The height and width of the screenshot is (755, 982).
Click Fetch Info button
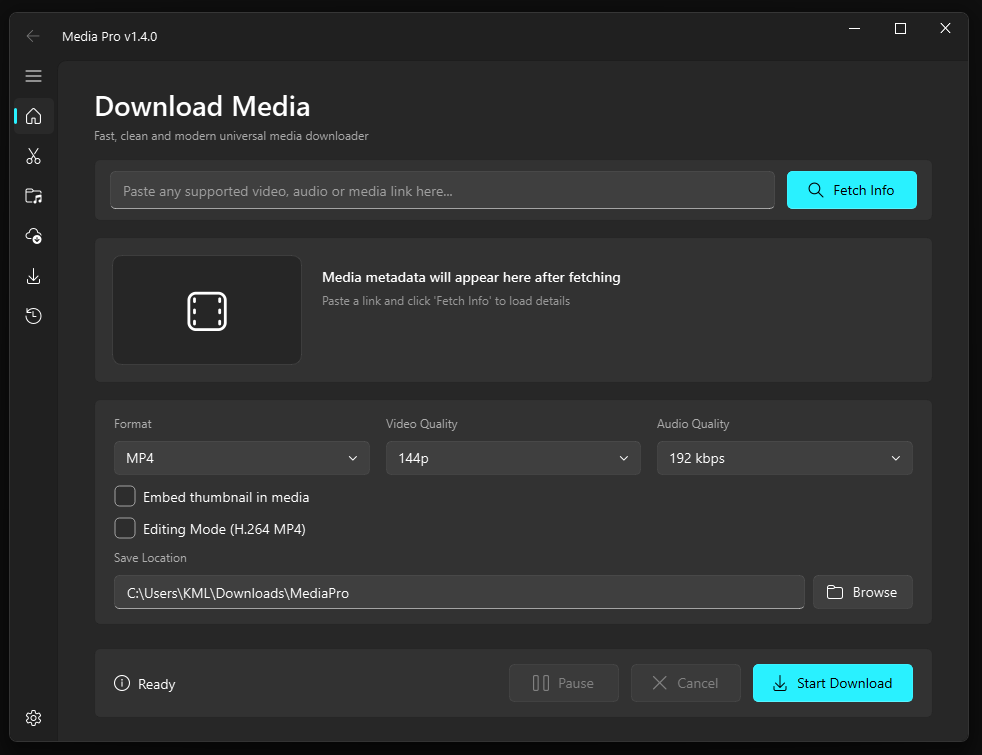[852, 190]
